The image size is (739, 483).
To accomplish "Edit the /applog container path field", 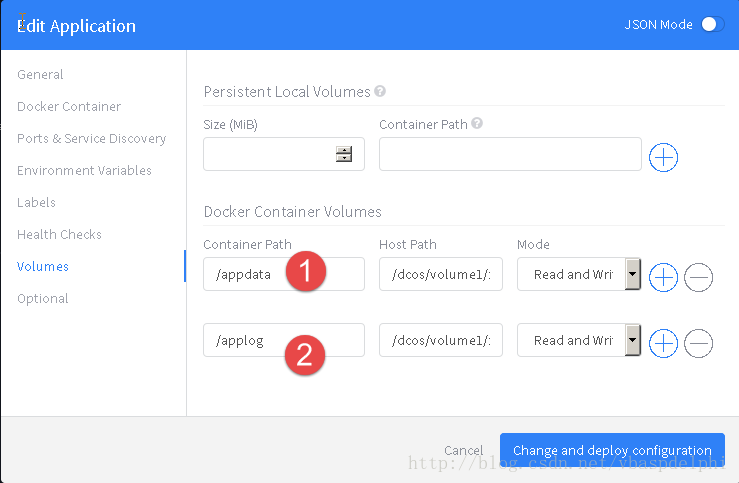I will tap(284, 340).
